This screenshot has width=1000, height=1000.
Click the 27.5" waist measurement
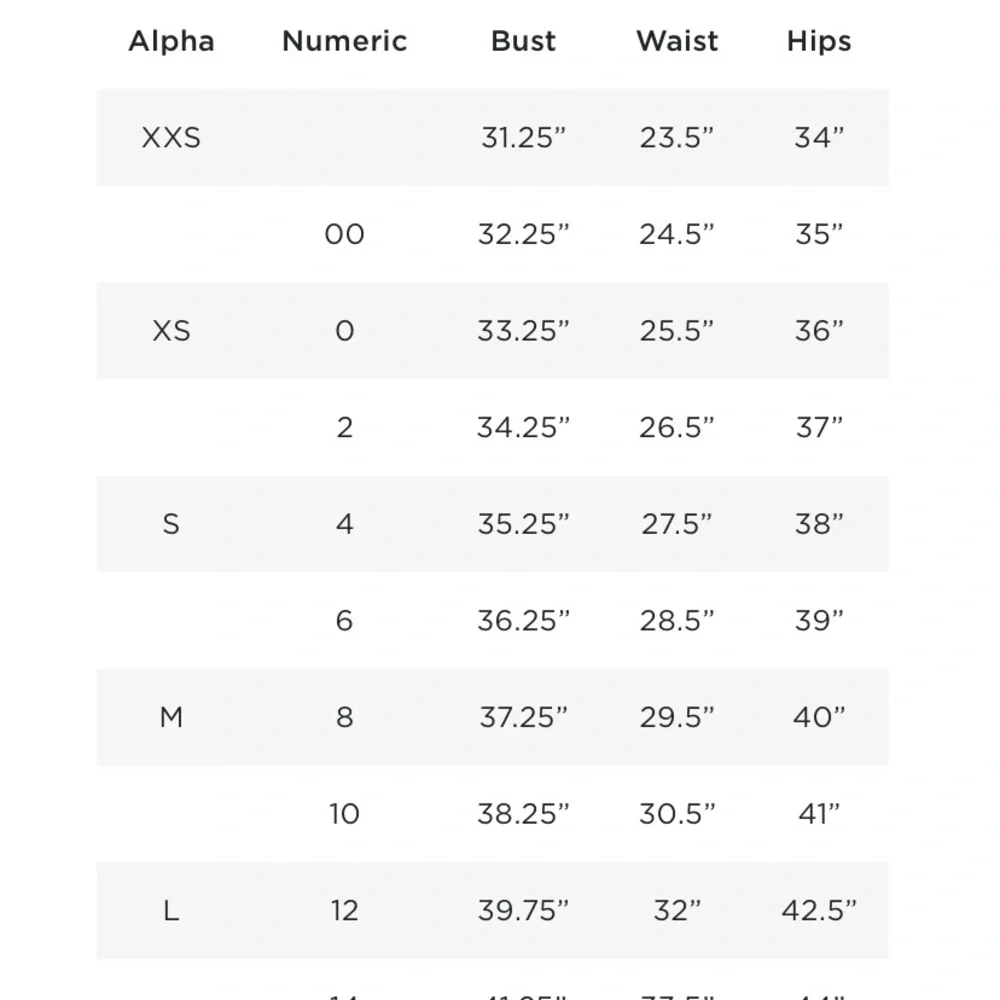[677, 524]
